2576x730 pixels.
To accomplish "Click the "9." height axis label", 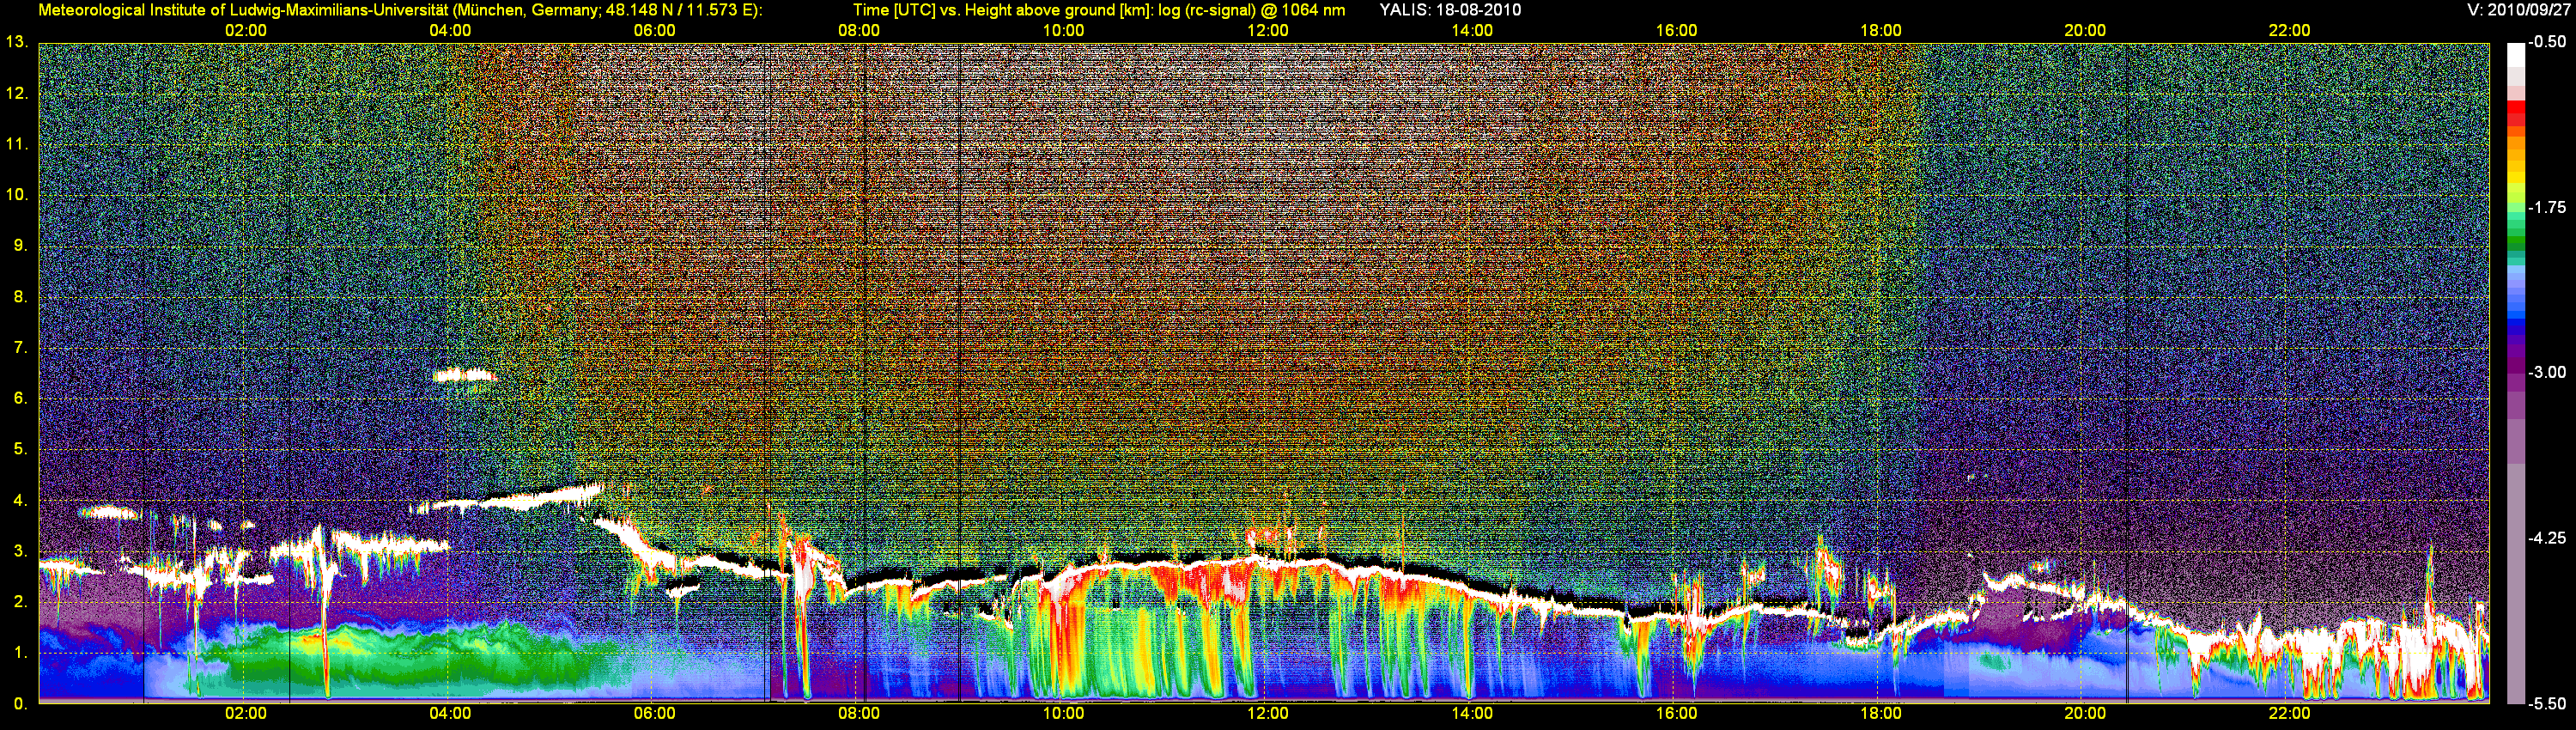I will (x=20, y=246).
